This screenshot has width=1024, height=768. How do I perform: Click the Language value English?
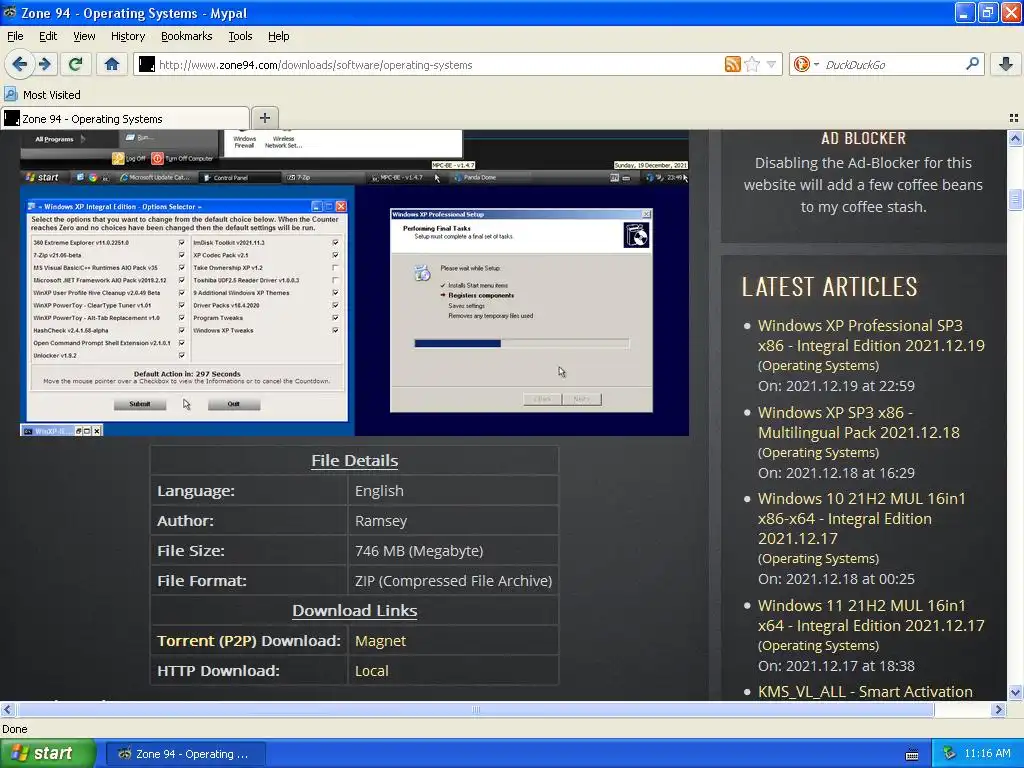pyautogui.click(x=379, y=490)
